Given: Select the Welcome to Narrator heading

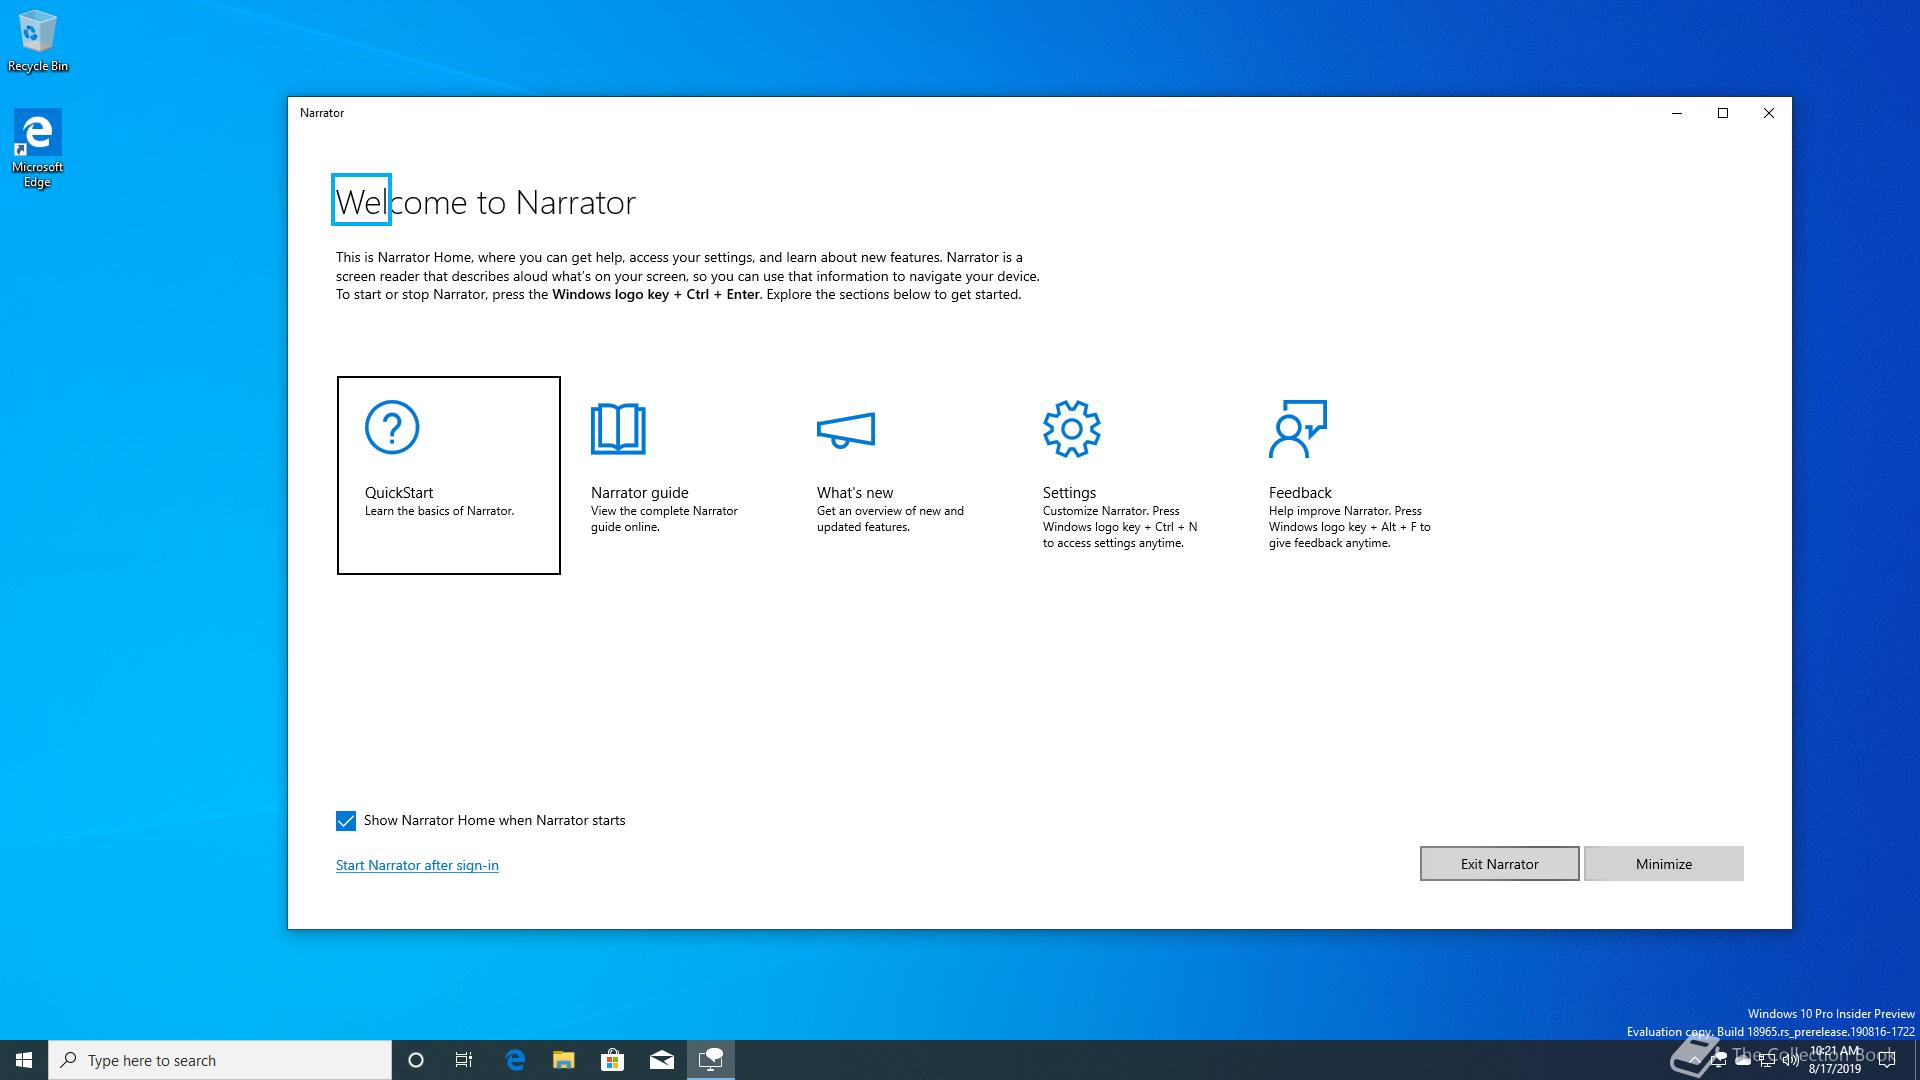Looking at the screenshot, I should pyautogui.click(x=485, y=202).
